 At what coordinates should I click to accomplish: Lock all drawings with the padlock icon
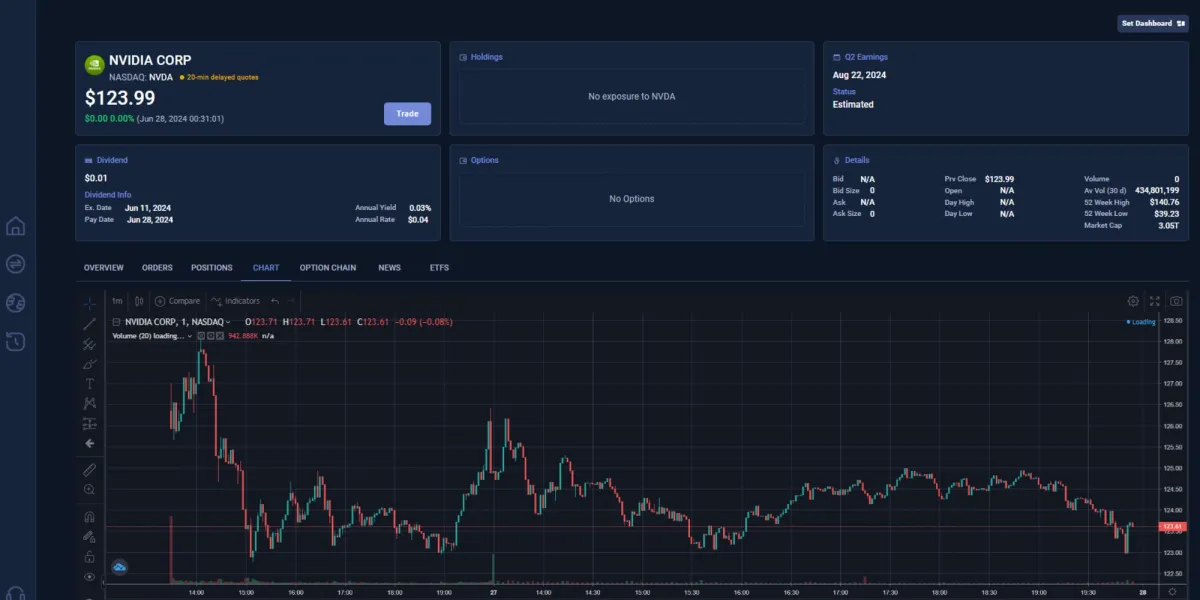pos(89,556)
